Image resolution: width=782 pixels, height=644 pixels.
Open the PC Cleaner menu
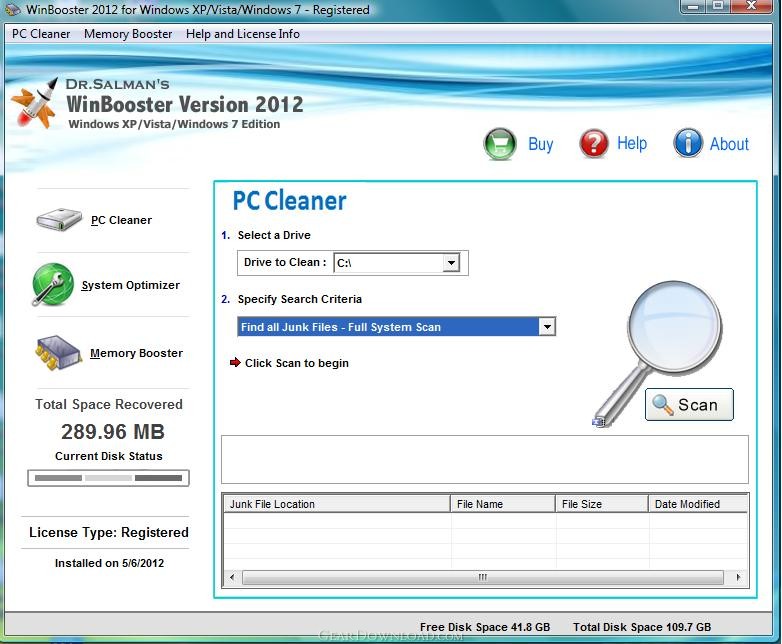point(41,34)
